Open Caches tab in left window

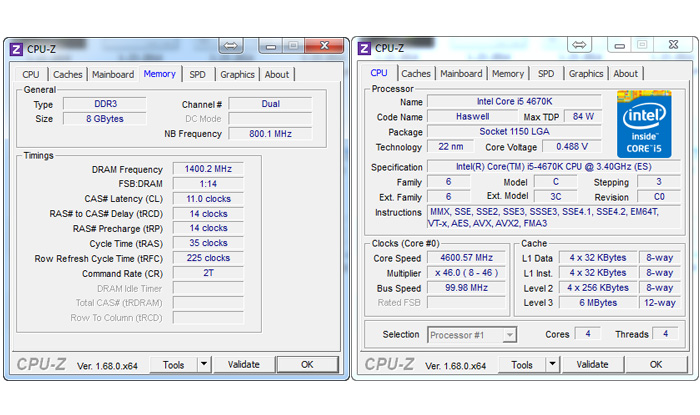[x=67, y=75]
